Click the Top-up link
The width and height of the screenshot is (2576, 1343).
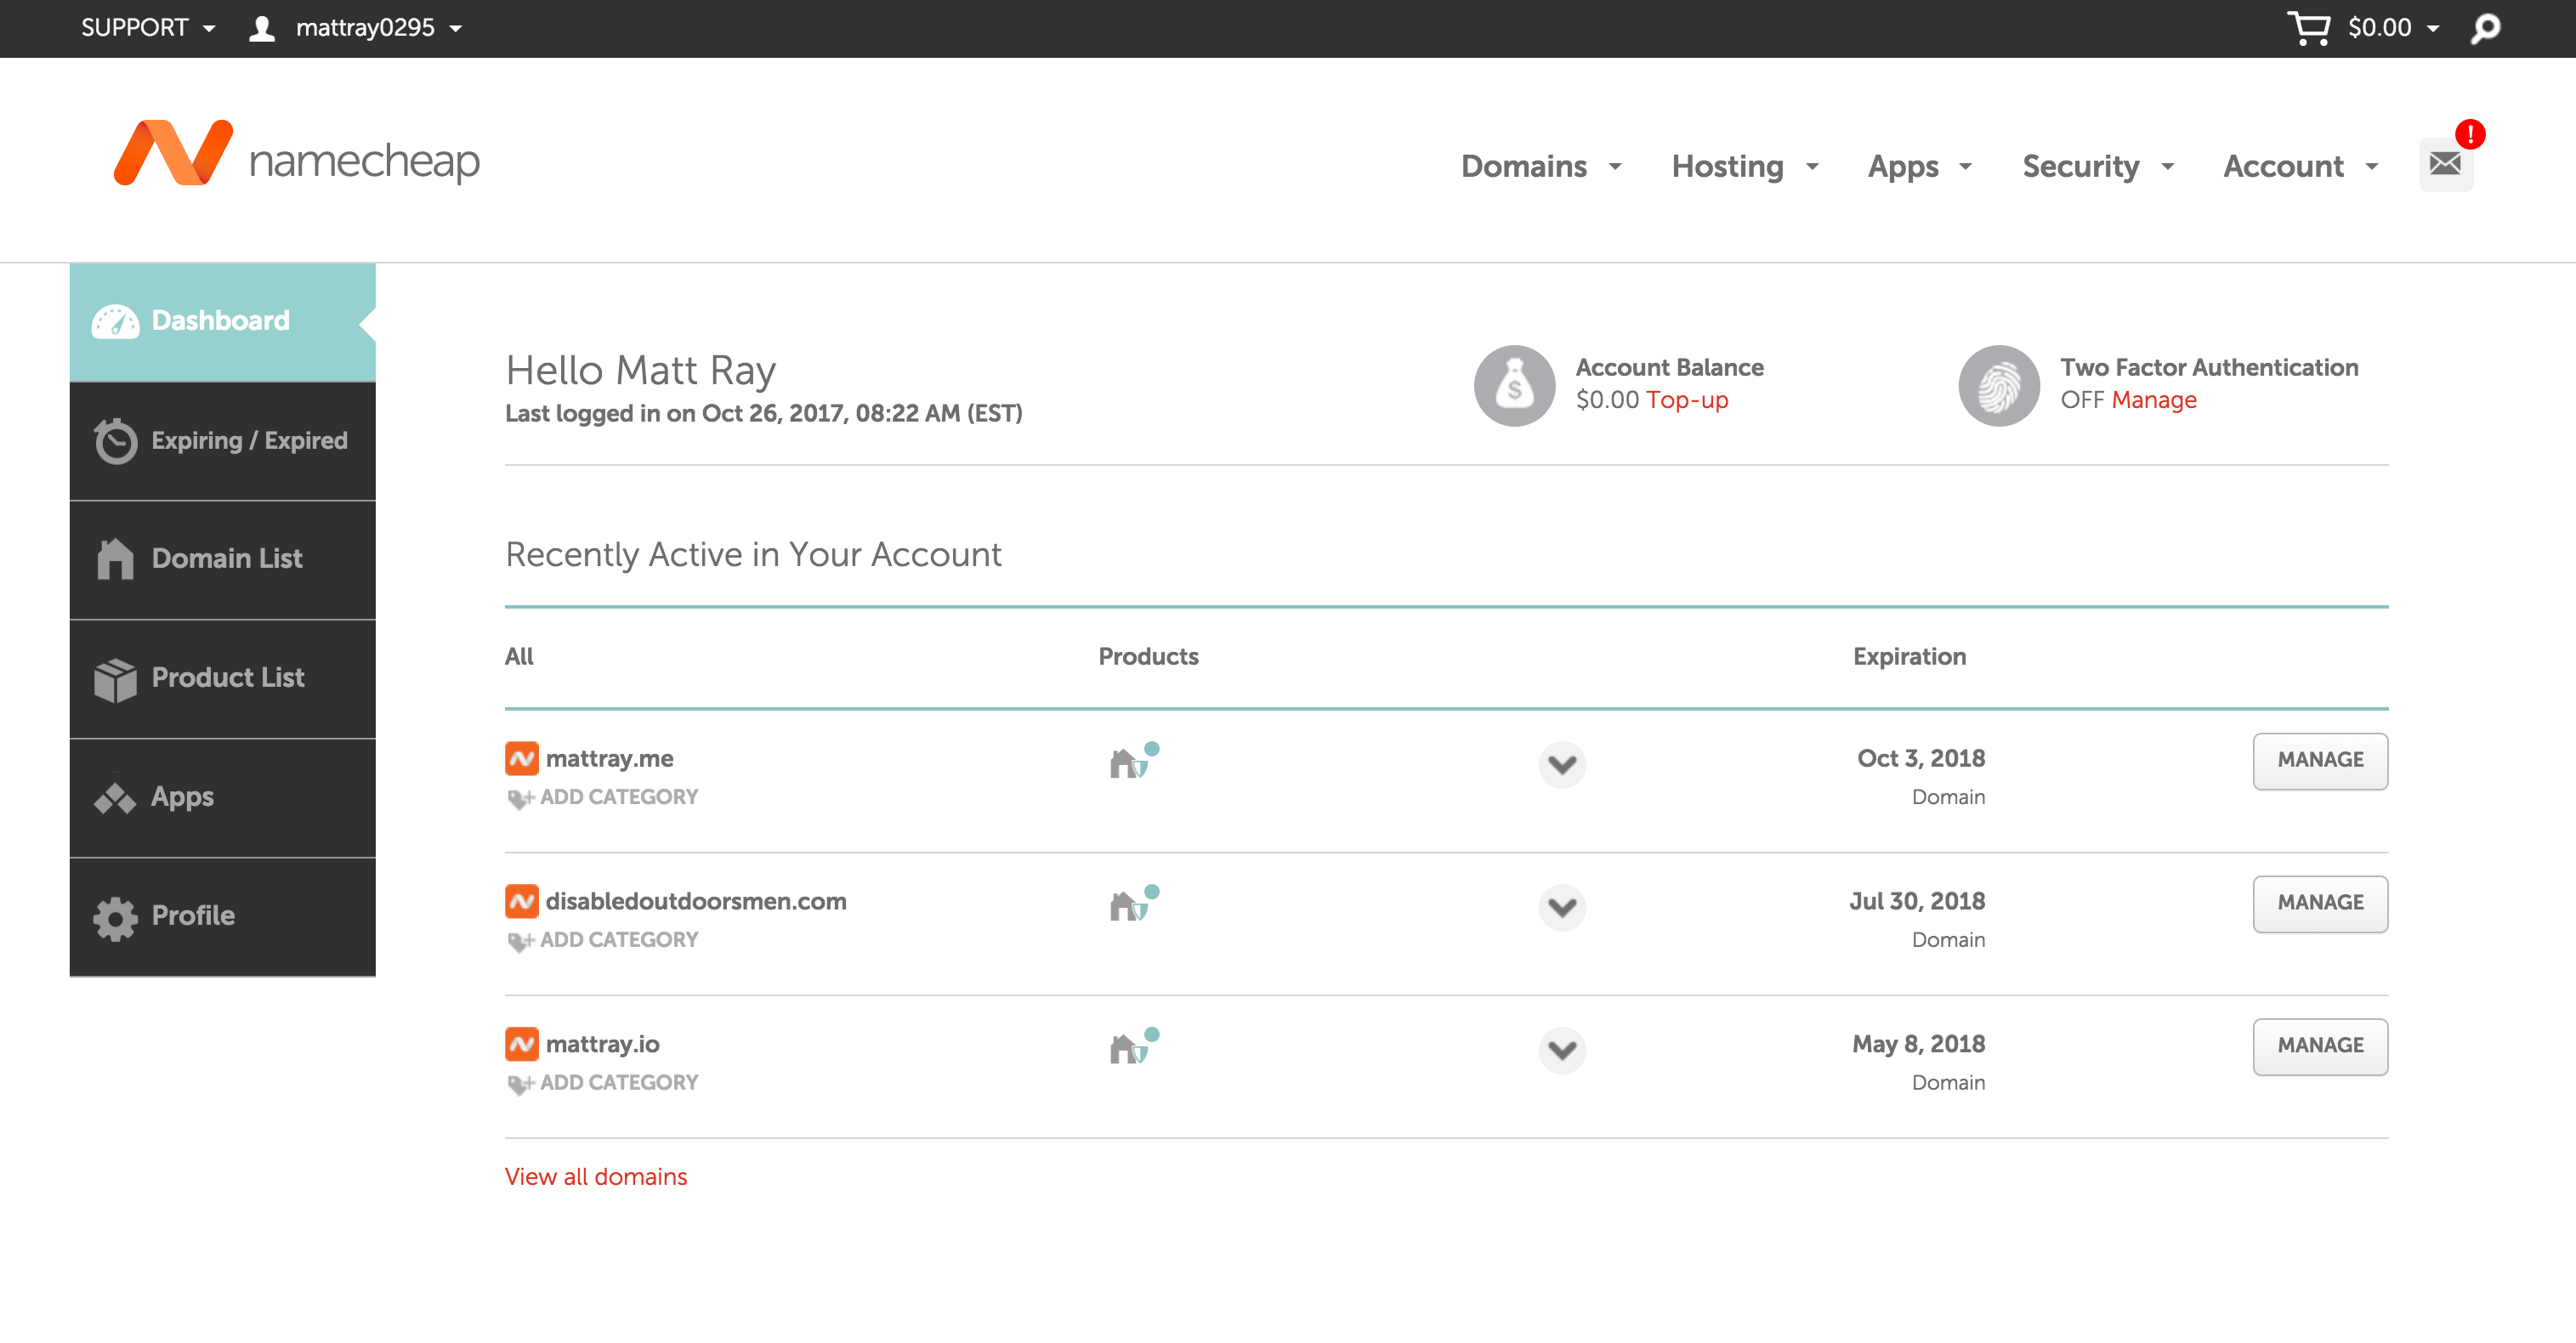coord(1687,400)
